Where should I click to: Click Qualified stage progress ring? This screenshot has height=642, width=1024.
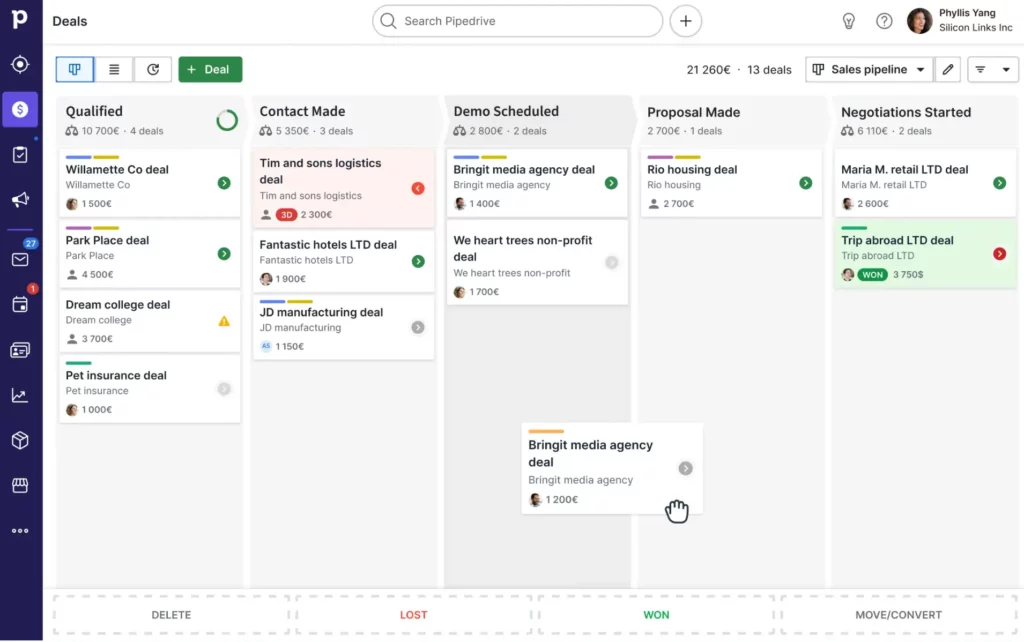tap(227, 120)
